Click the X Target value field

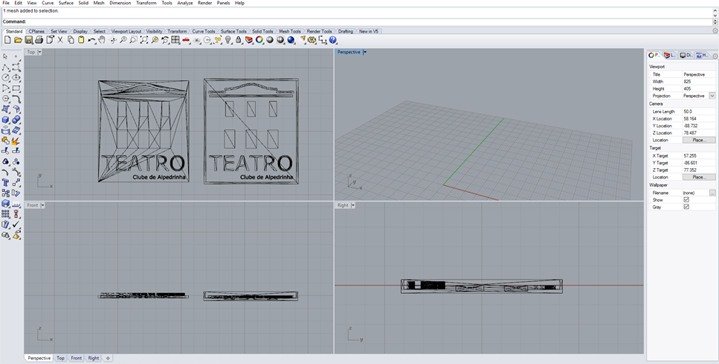click(698, 156)
